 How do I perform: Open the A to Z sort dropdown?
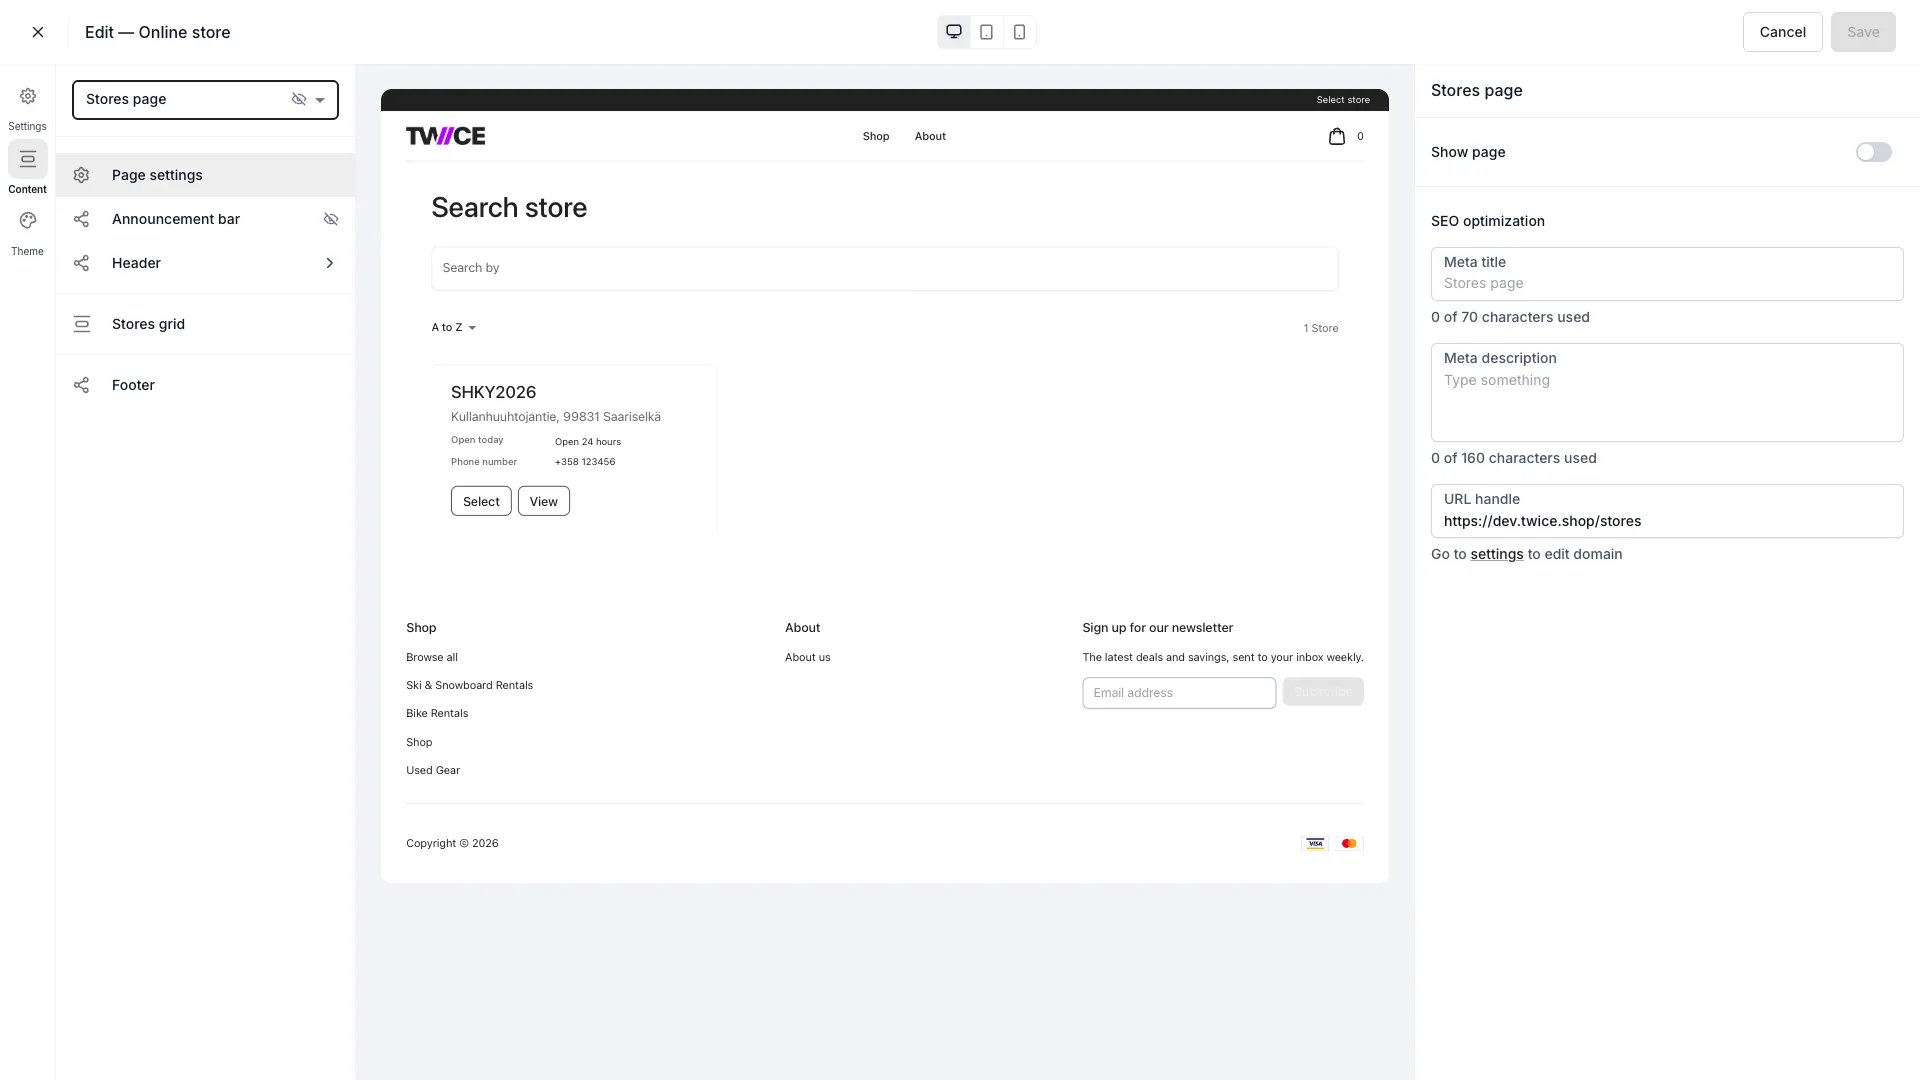453,328
